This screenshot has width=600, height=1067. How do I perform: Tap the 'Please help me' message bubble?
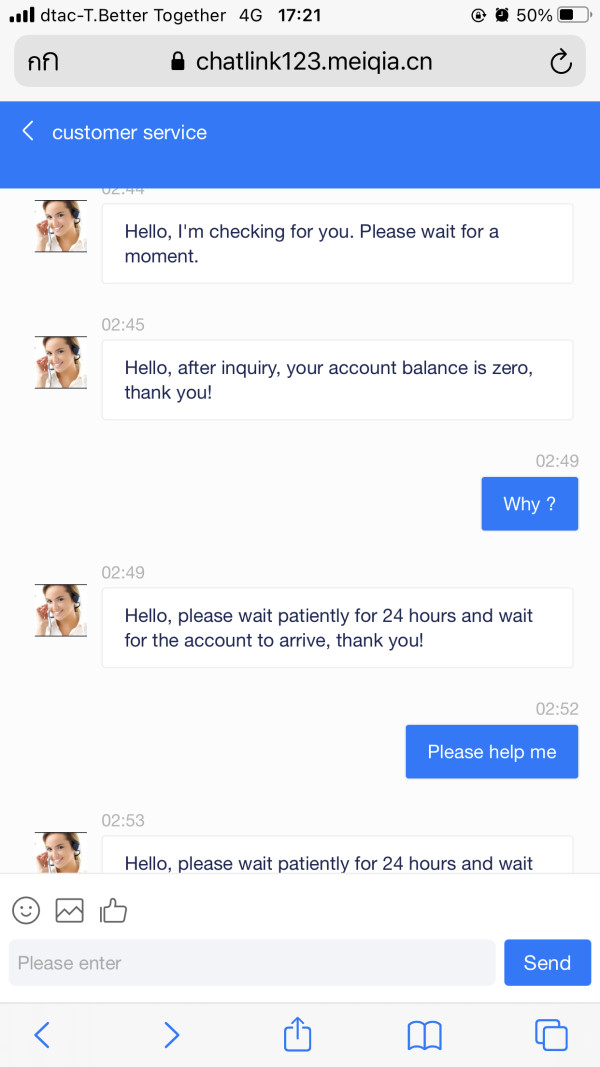click(492, 751)
